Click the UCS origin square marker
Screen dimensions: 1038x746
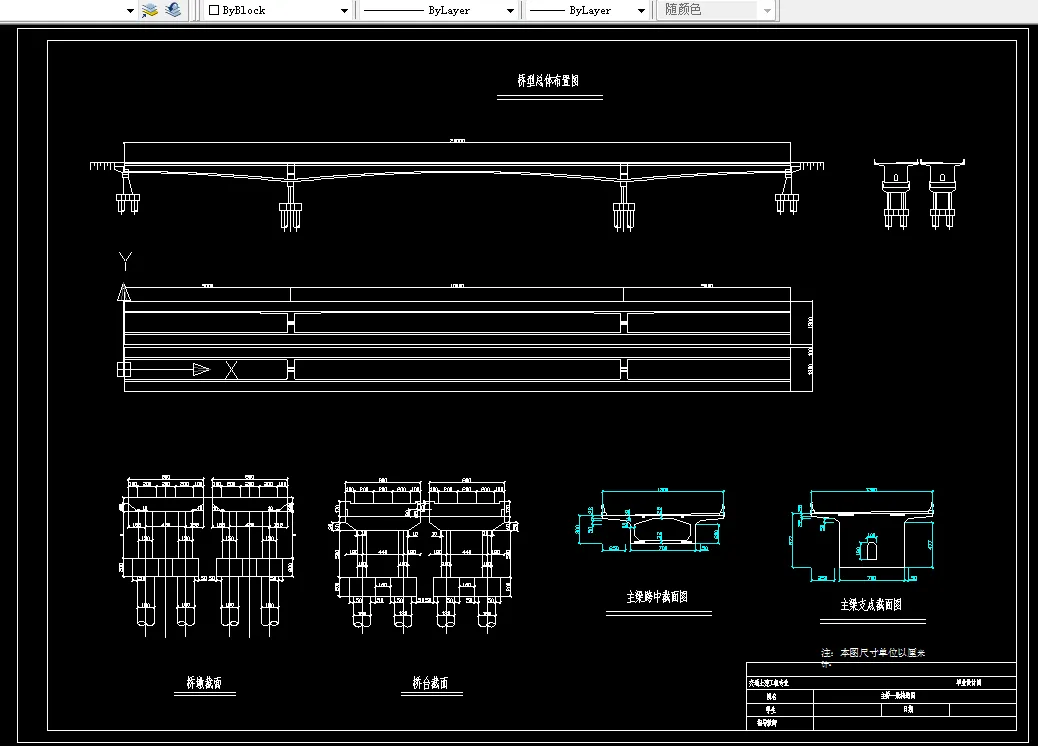[124, 369]
